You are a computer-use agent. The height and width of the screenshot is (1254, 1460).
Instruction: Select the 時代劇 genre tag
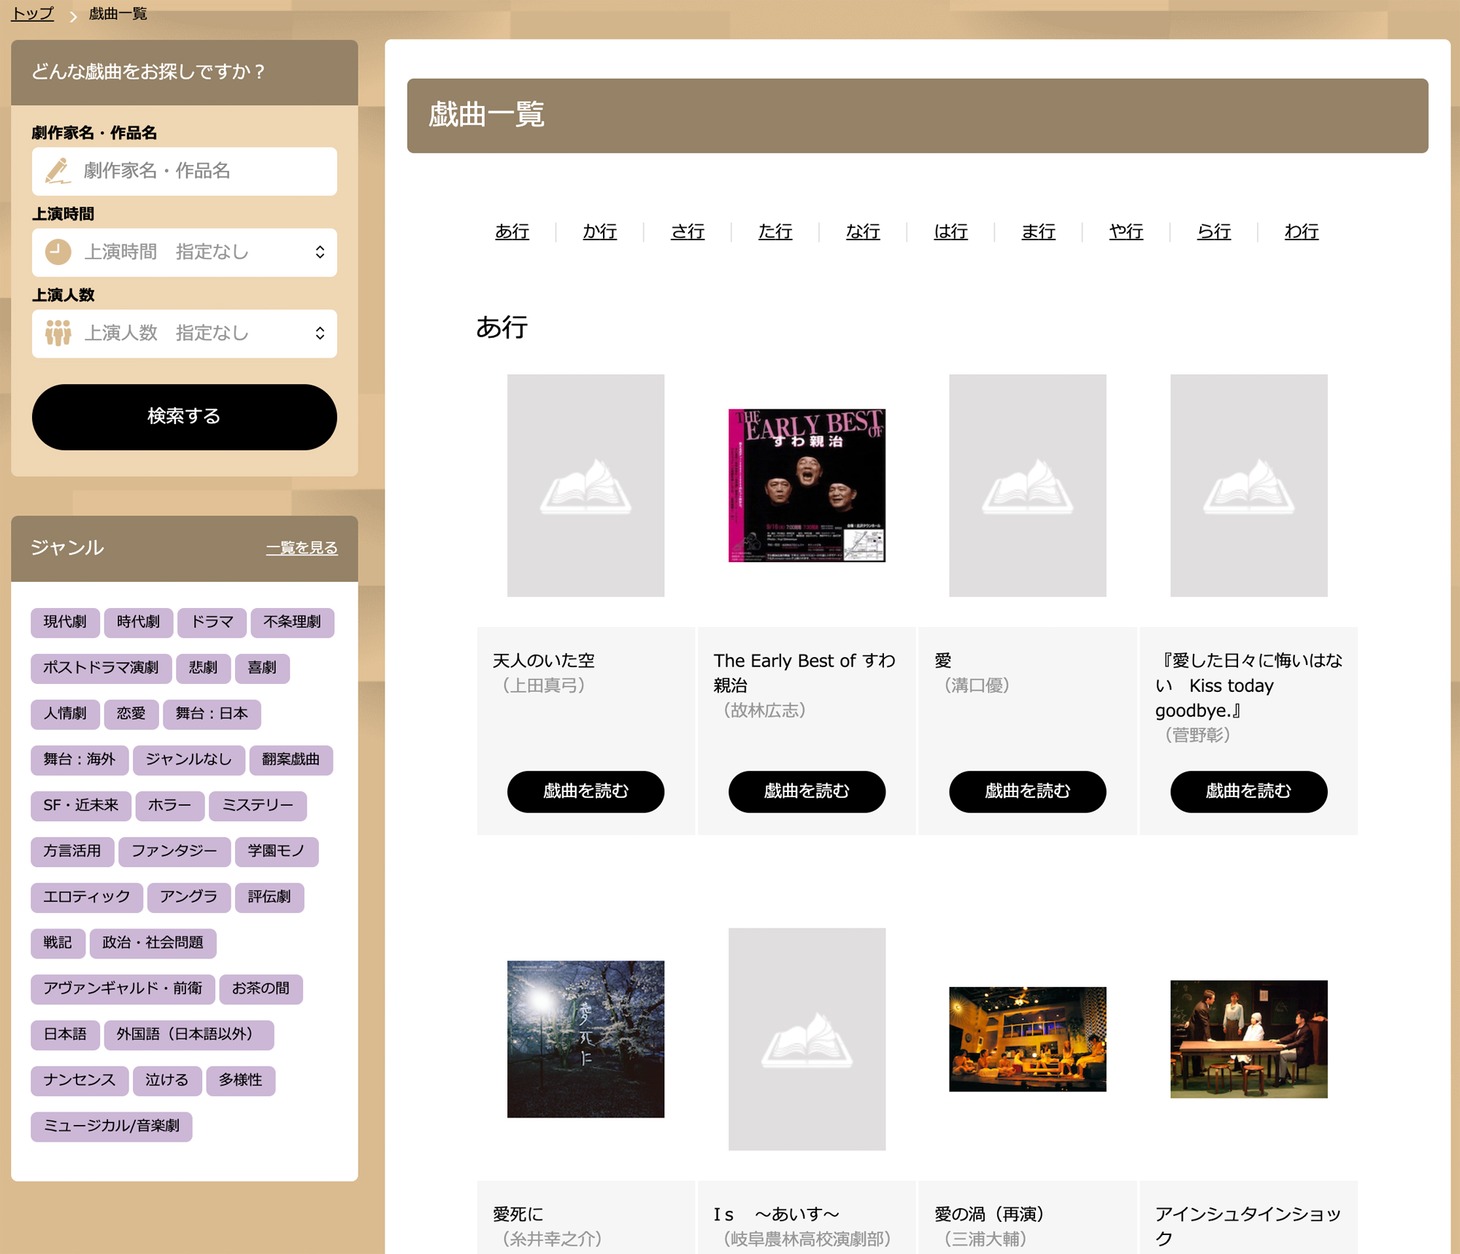[x=138, y=622]
